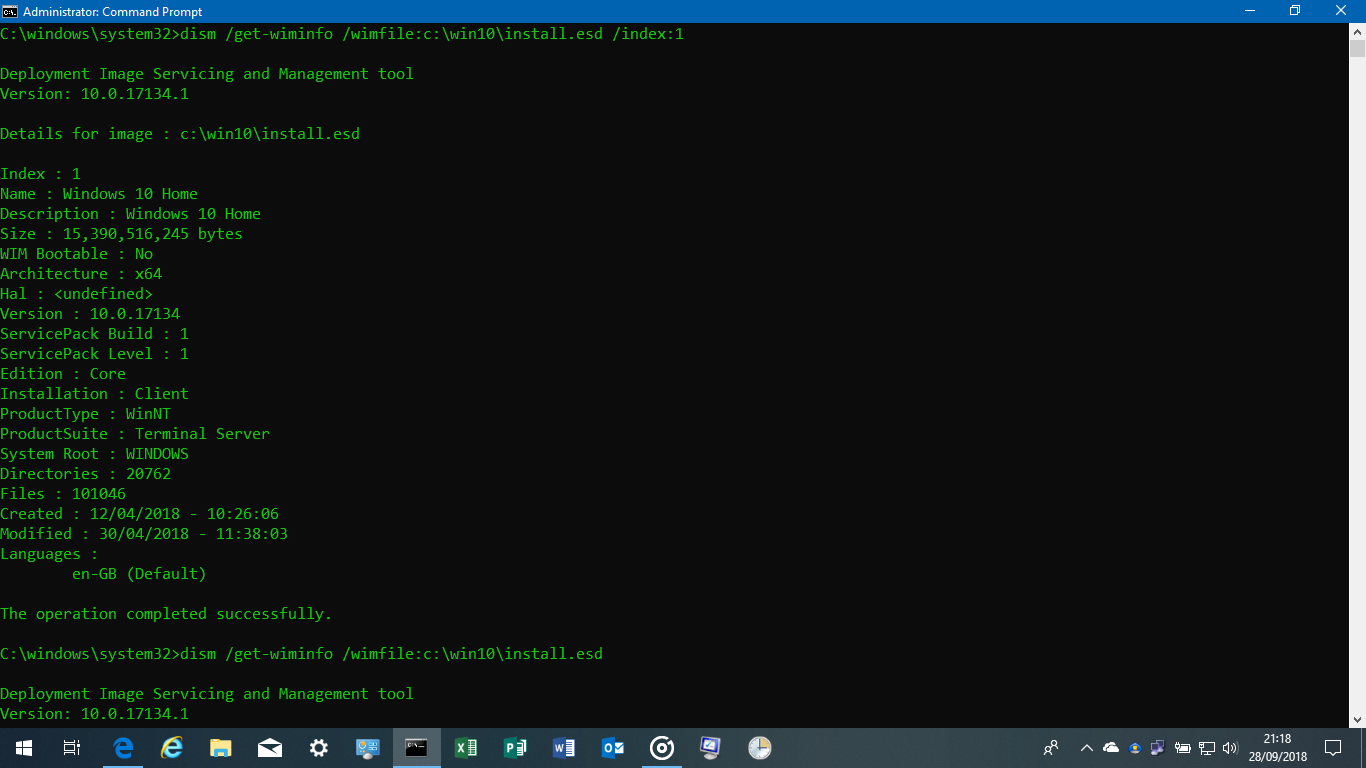Viewport: 1366px width, 768px height.
Task: Open File Explorer from the taskbar
Action: tap(221, 748)
